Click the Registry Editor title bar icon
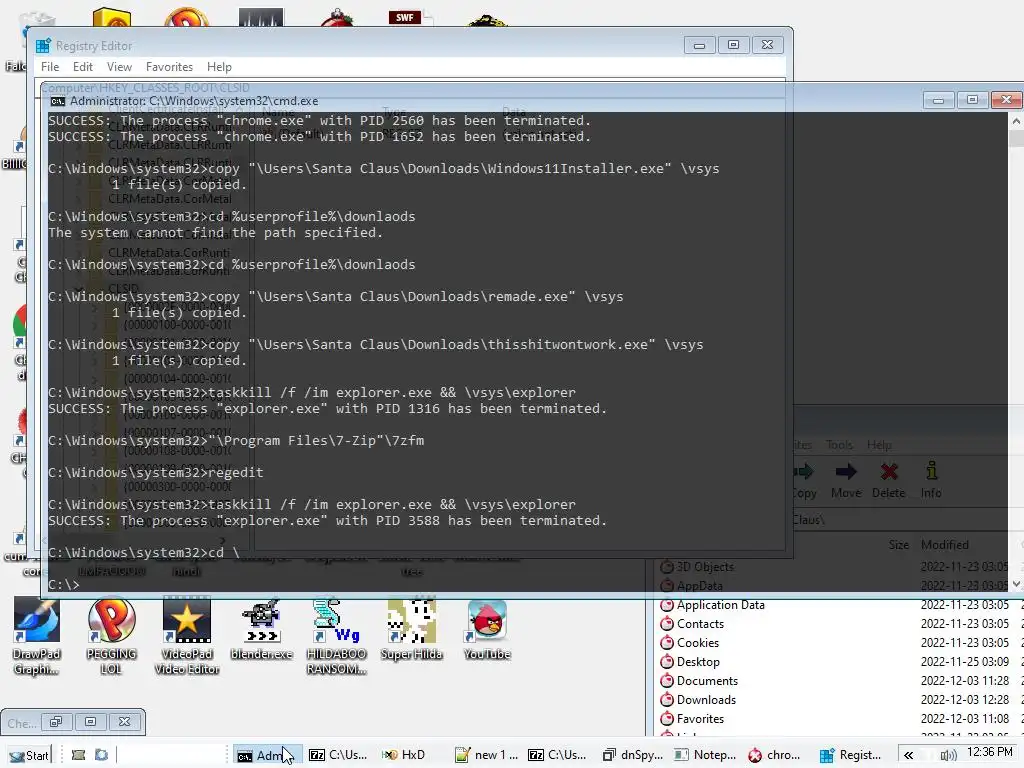The image size is (1024, 768). click(44, 46)
